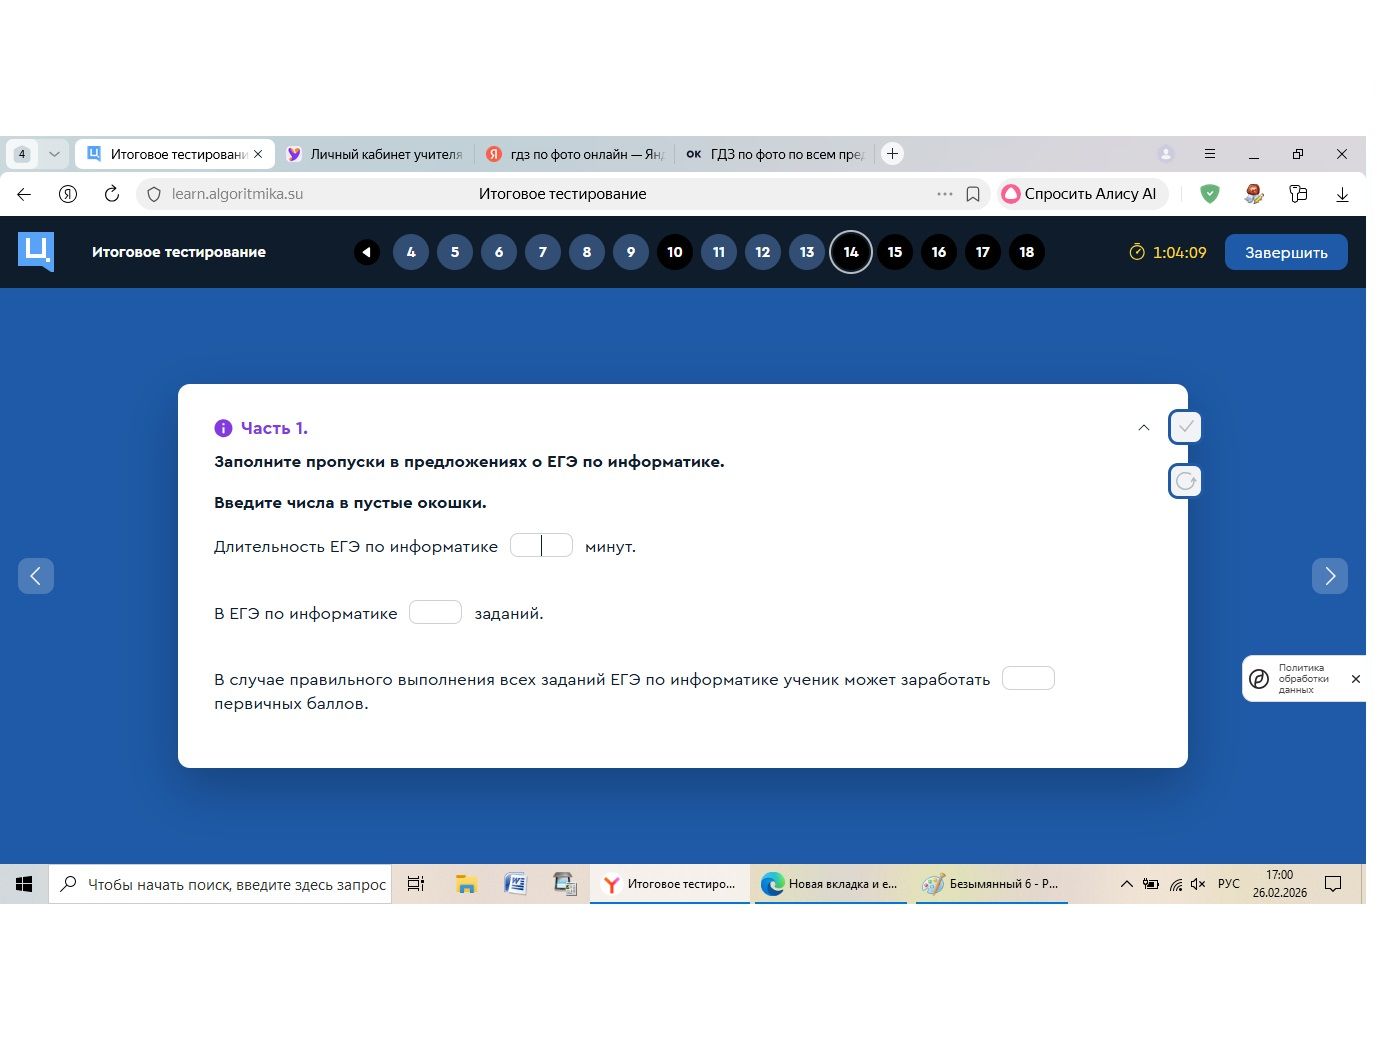1392x1041 pixels.
Task: Click the Windows taskbar search box
Action: [x=220, y=884]
